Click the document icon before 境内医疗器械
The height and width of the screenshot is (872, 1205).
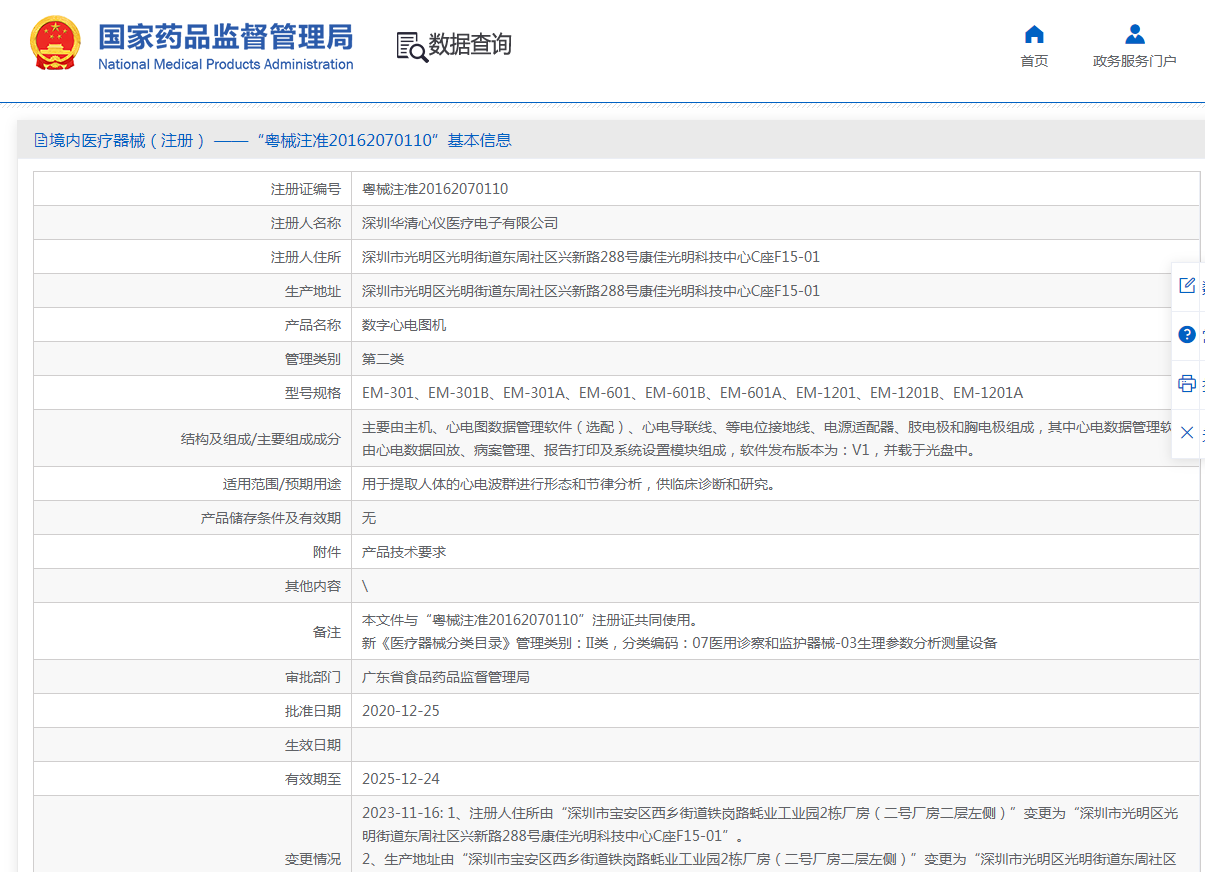(41, 140)
